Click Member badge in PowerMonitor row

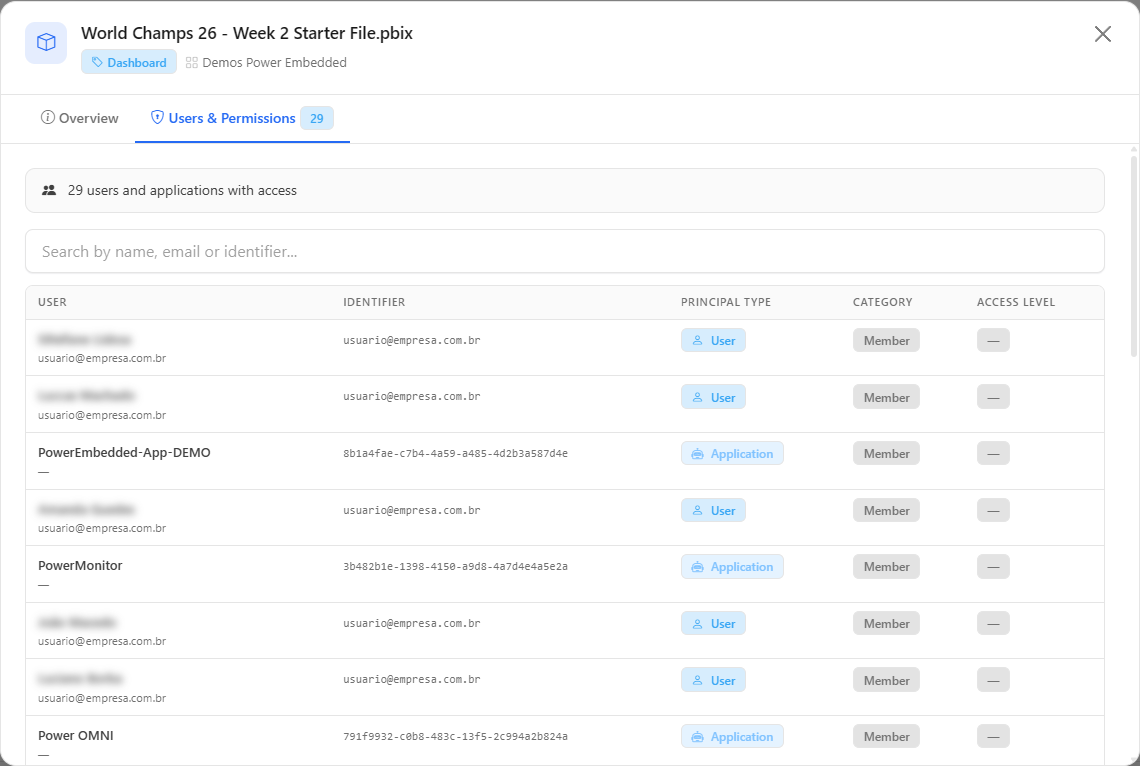coord(886,567)
